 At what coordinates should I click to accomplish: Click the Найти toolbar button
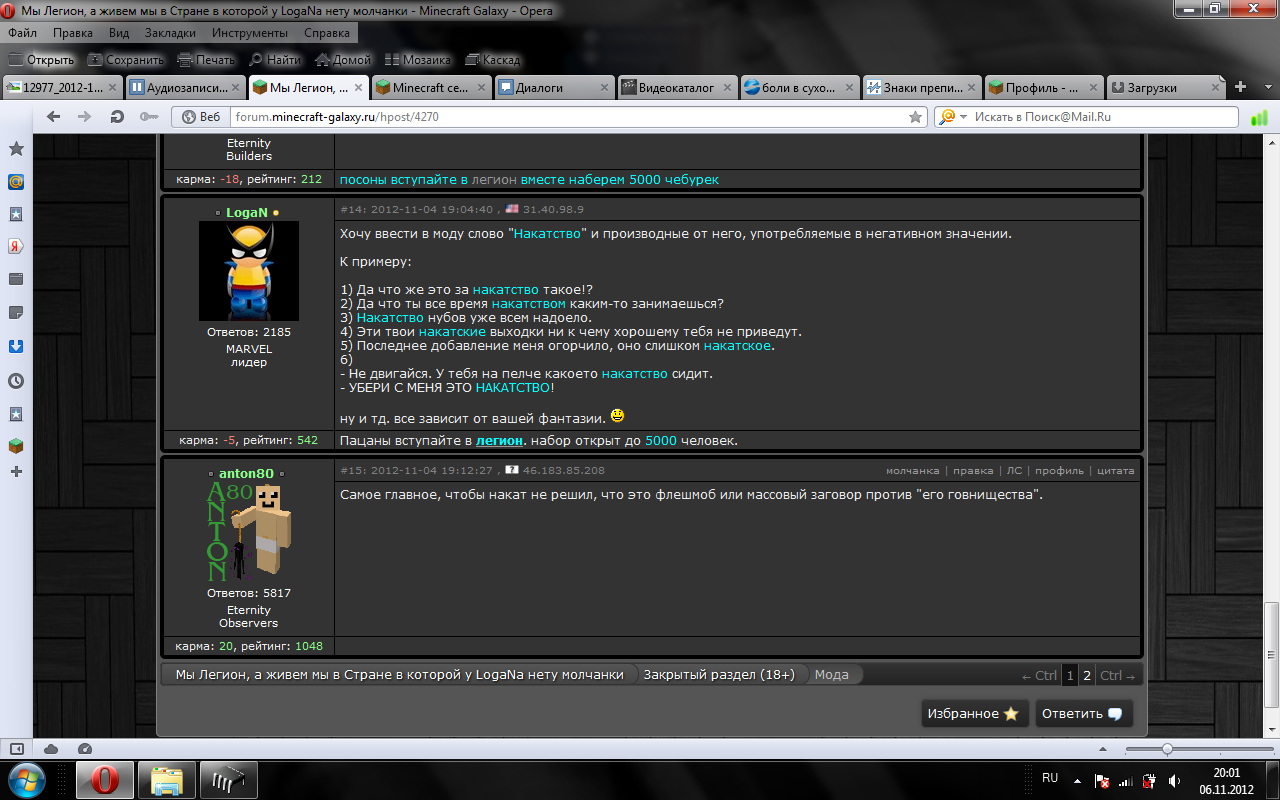point(275,60)
